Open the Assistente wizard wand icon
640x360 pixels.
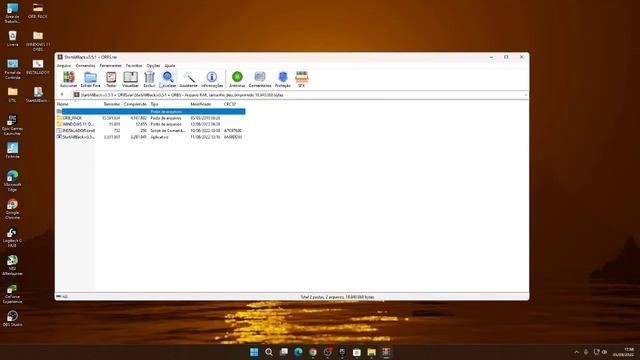pos(189,79)
